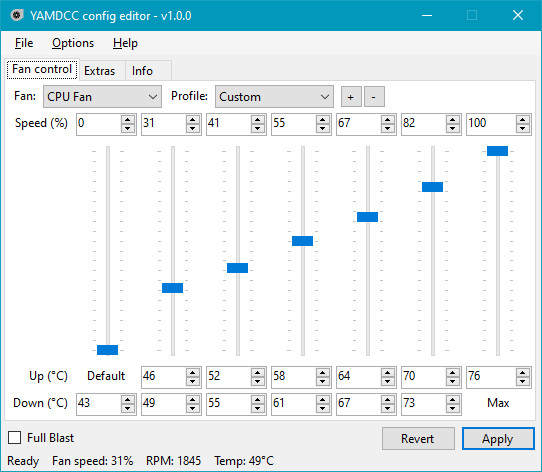Decrease the 67 speed value with down arrow
542x472 pixels.
[388, 129]
